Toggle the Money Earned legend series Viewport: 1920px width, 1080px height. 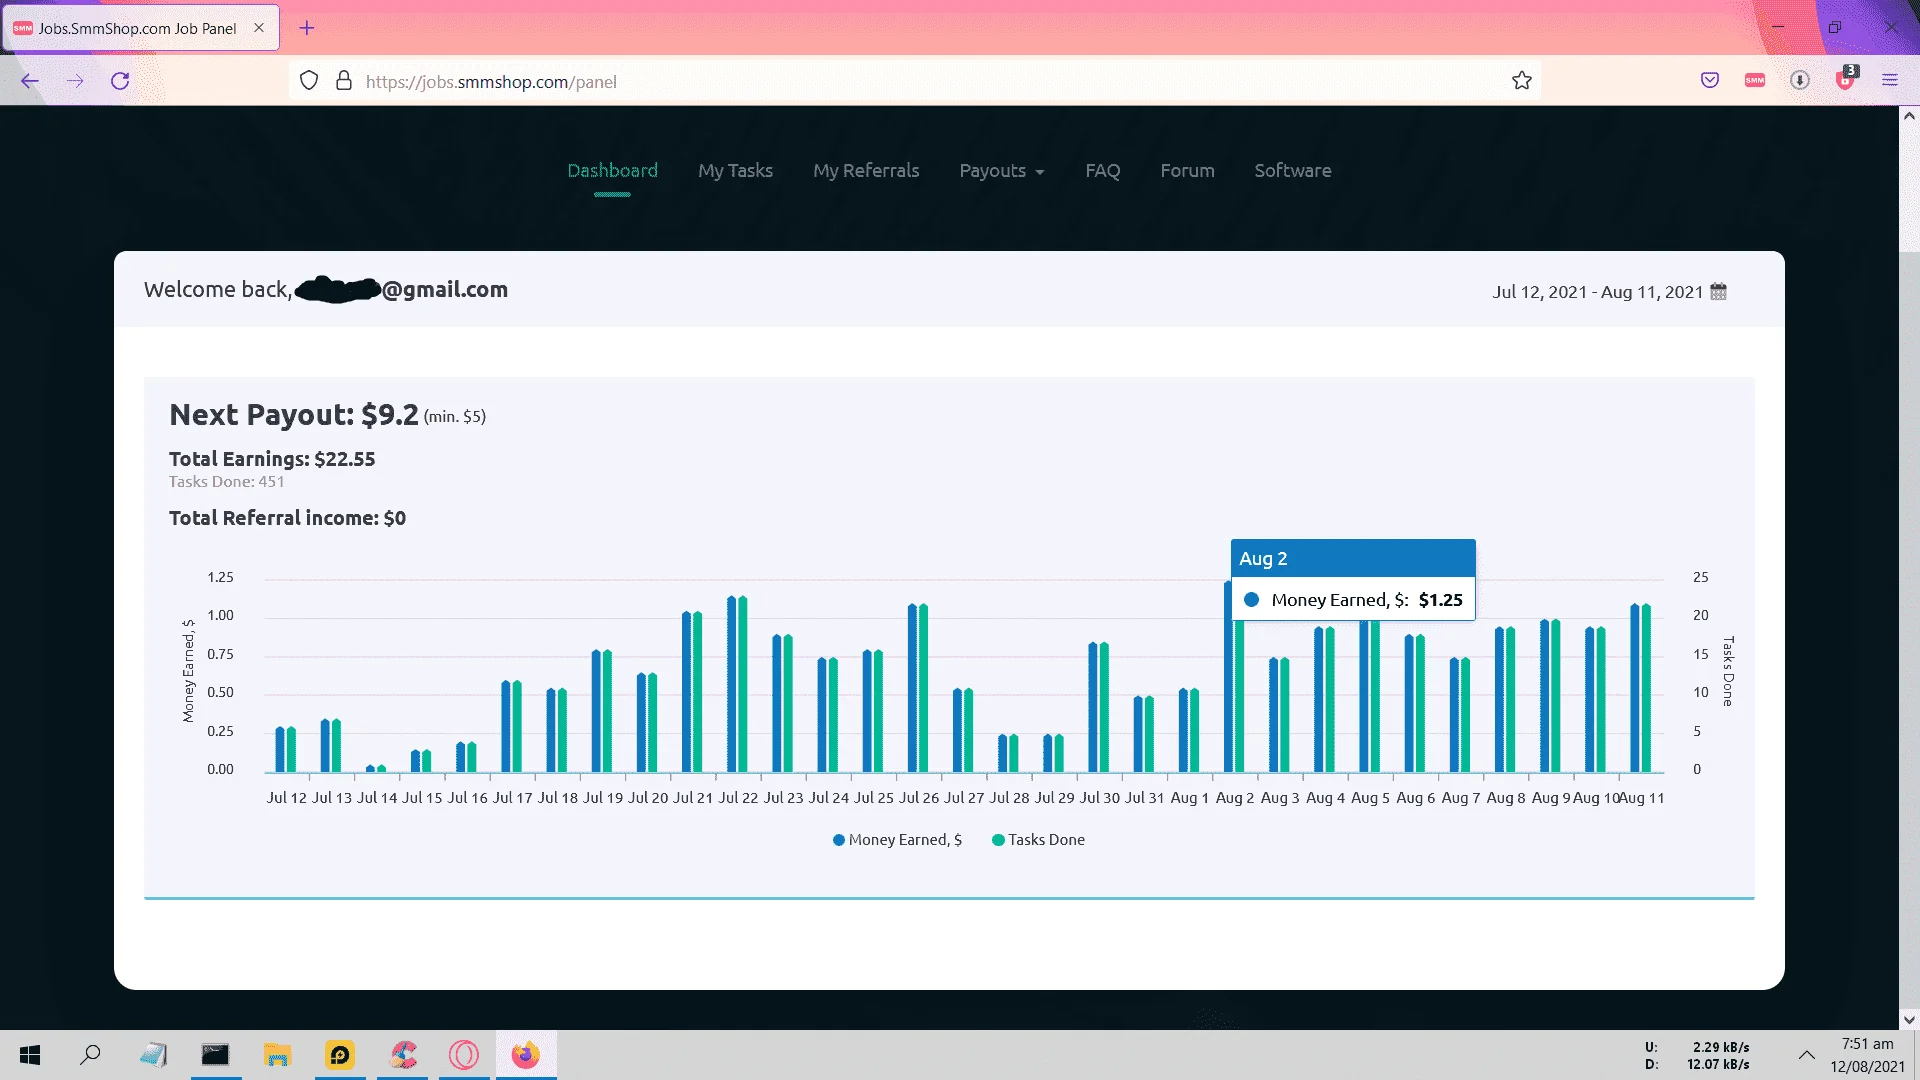(897, 840)
